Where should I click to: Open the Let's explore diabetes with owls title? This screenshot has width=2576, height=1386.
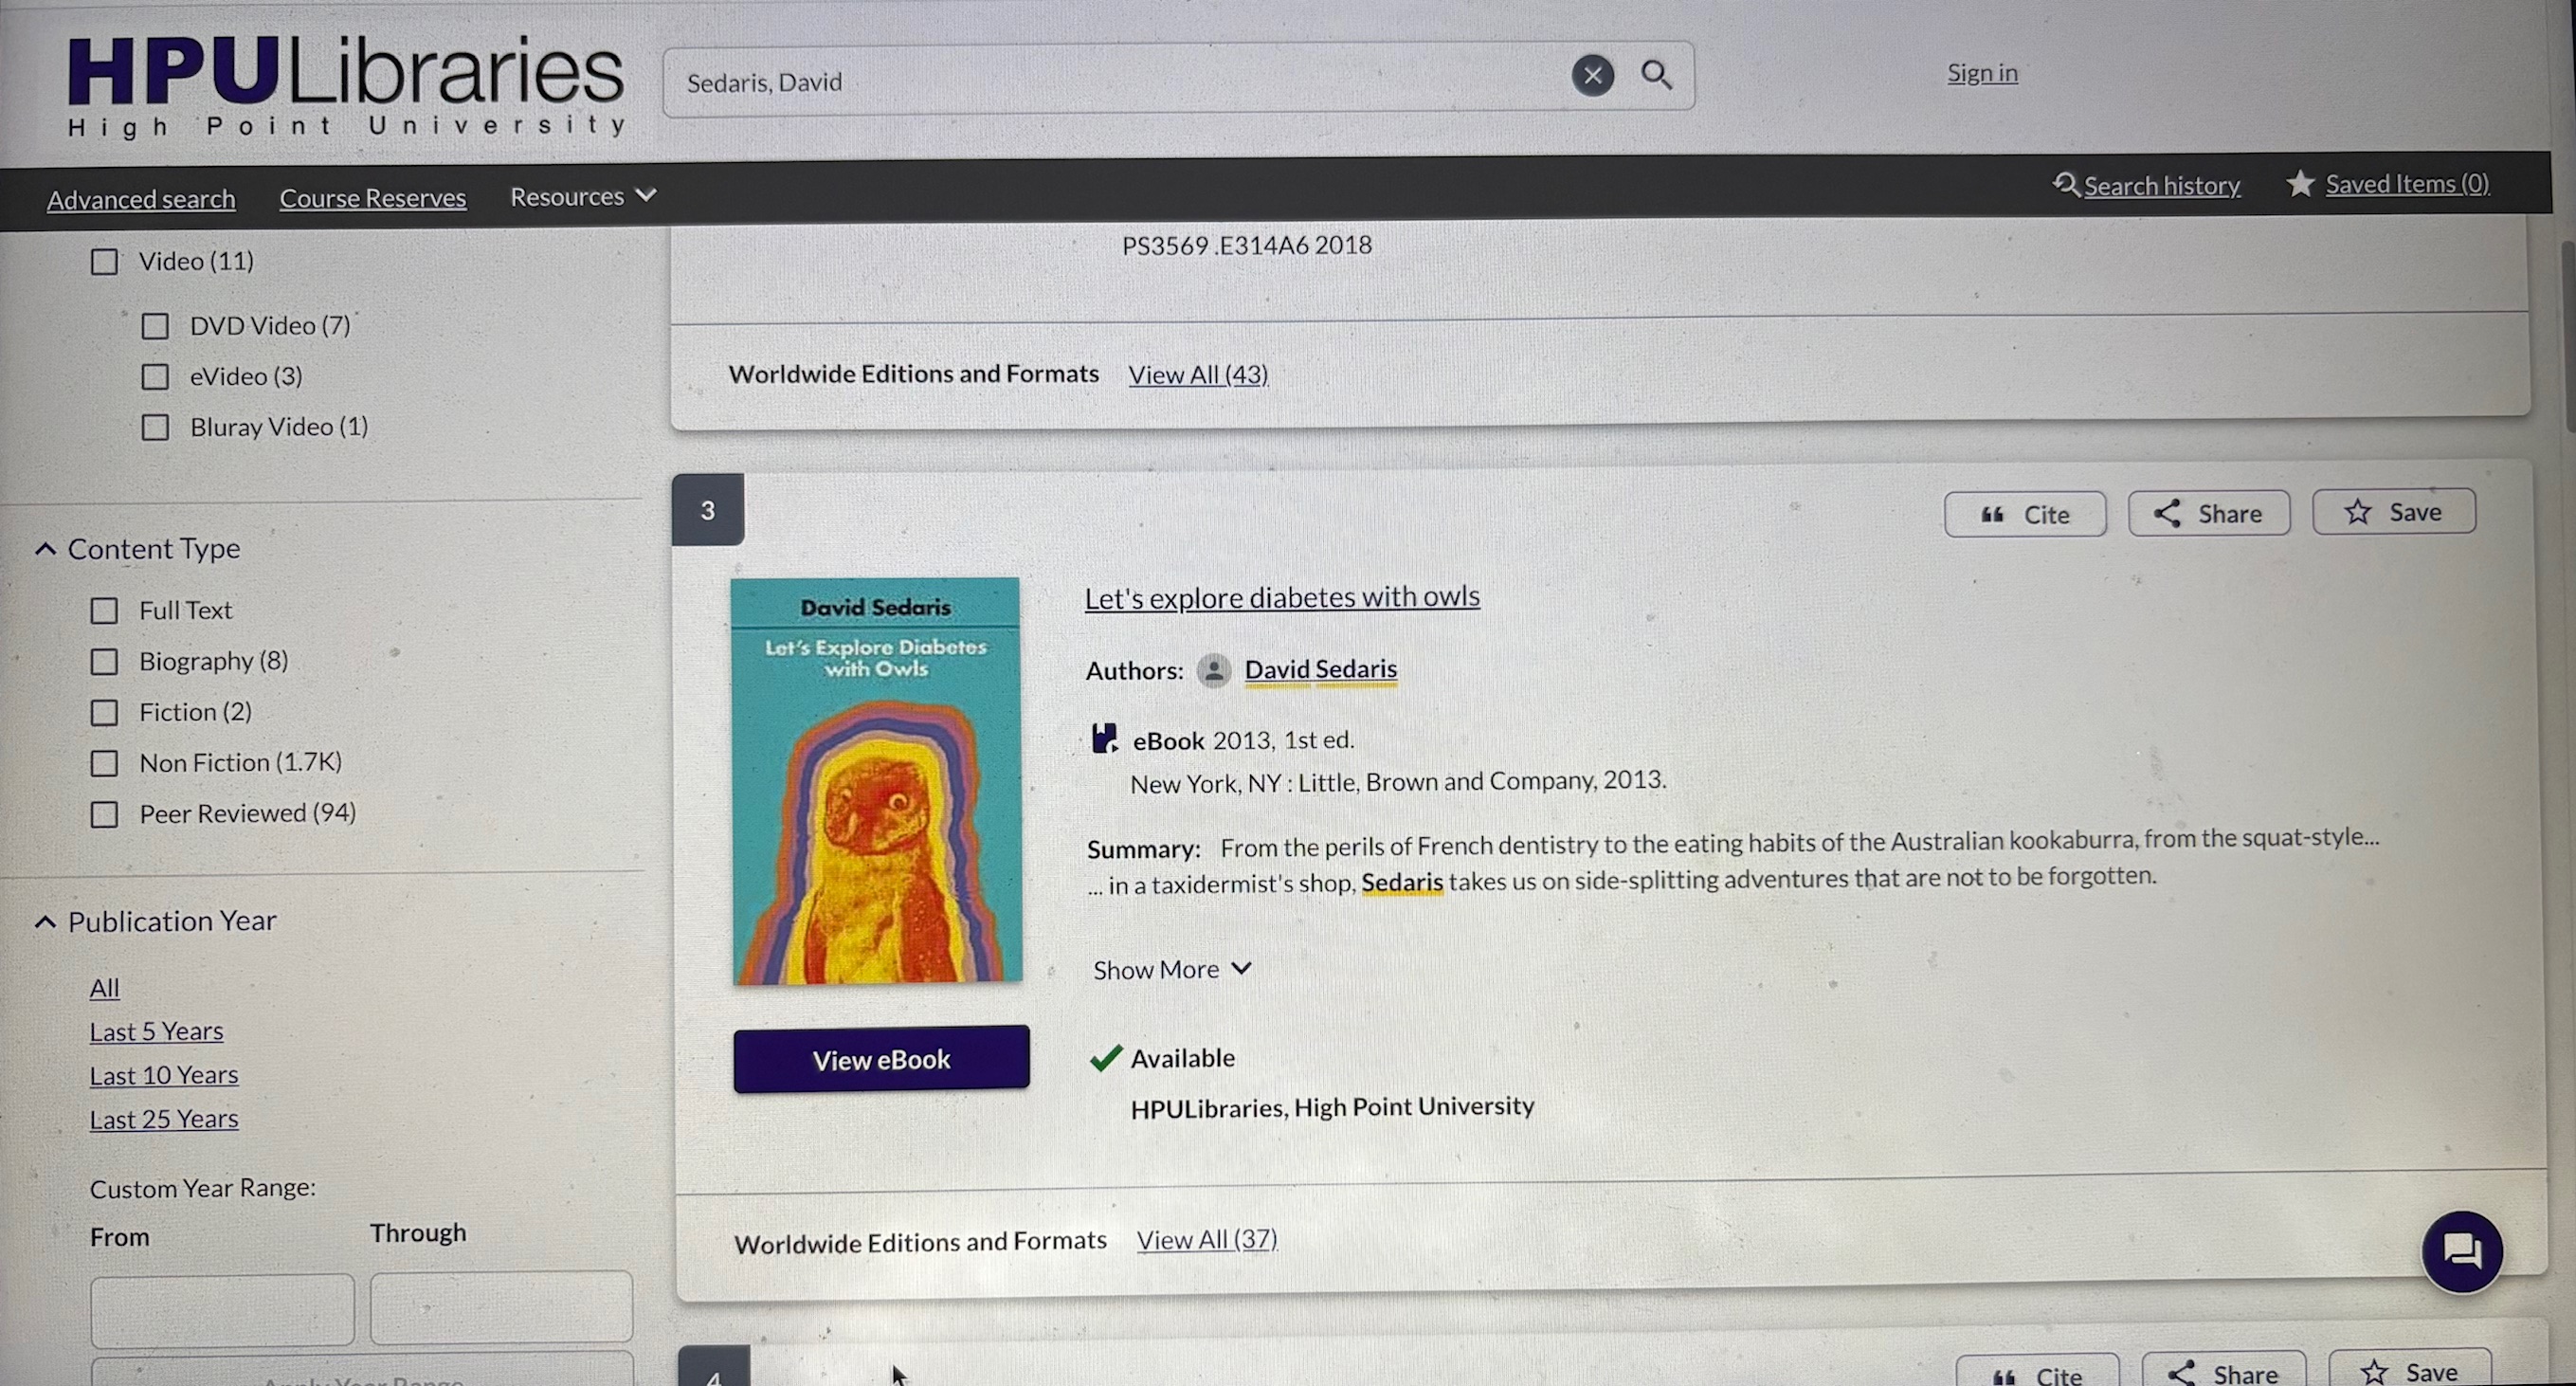[x=1282, y=597]
